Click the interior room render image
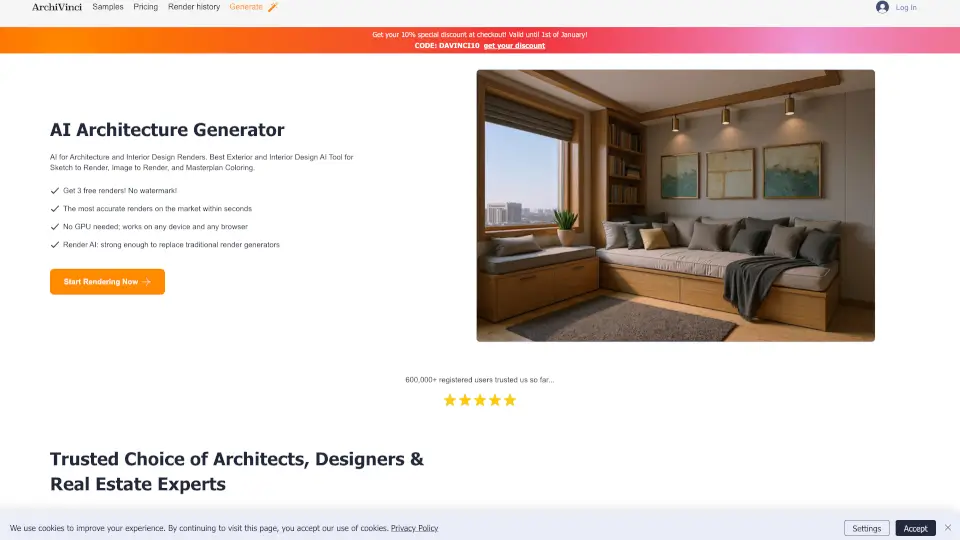The height and width of the screenshot is (540, 960). pos(675,205)
